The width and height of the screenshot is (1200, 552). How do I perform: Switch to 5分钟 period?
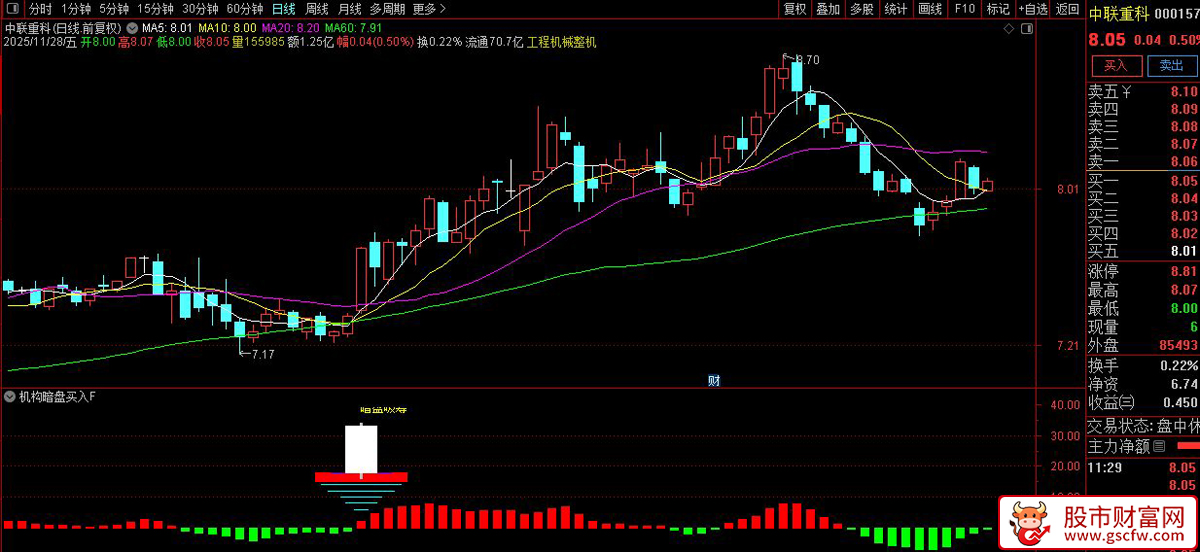click(x=114, y=9)
